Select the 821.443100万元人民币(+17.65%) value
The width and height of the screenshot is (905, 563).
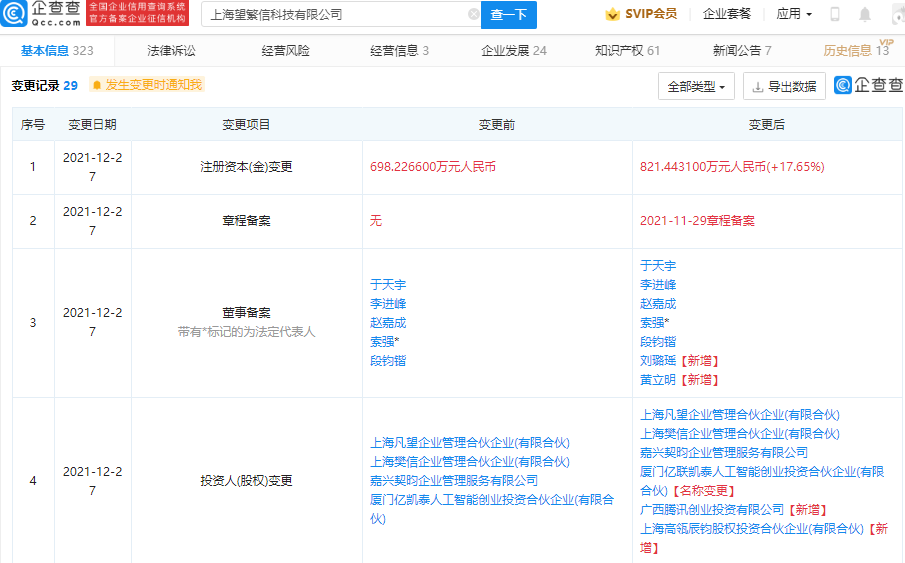[x=732, y=167]
